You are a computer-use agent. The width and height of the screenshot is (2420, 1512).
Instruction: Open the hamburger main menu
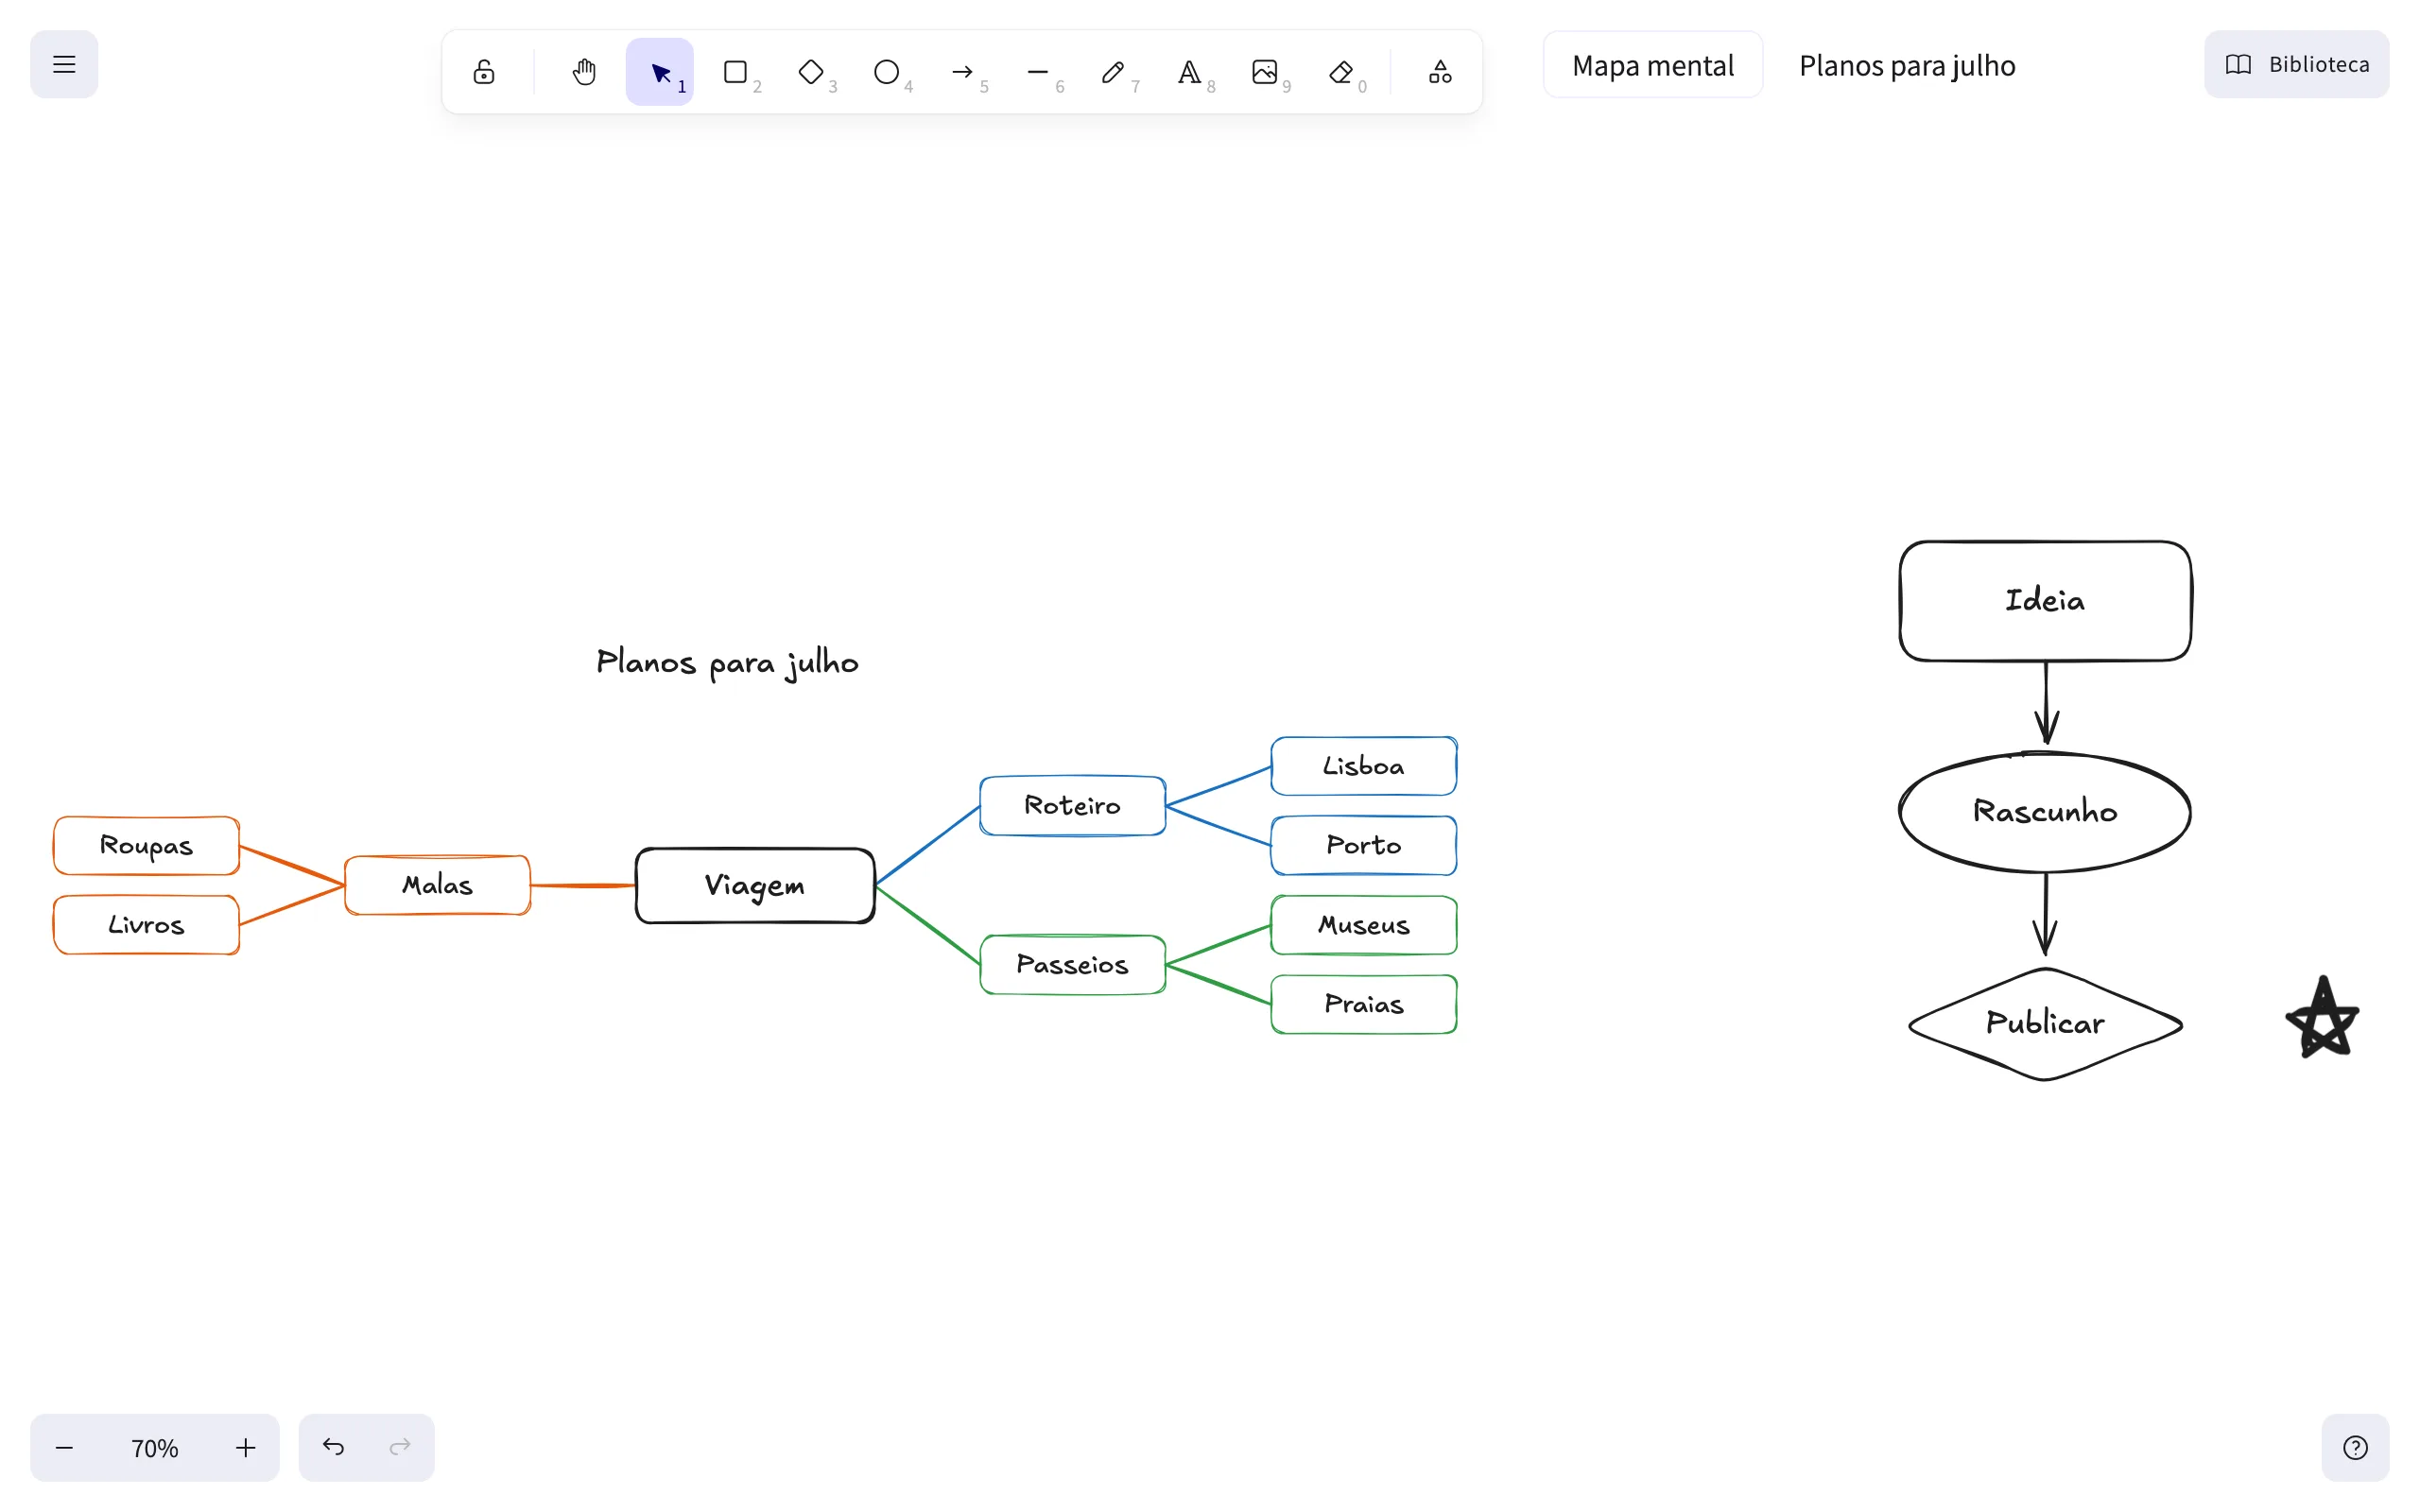click(64, 65)
